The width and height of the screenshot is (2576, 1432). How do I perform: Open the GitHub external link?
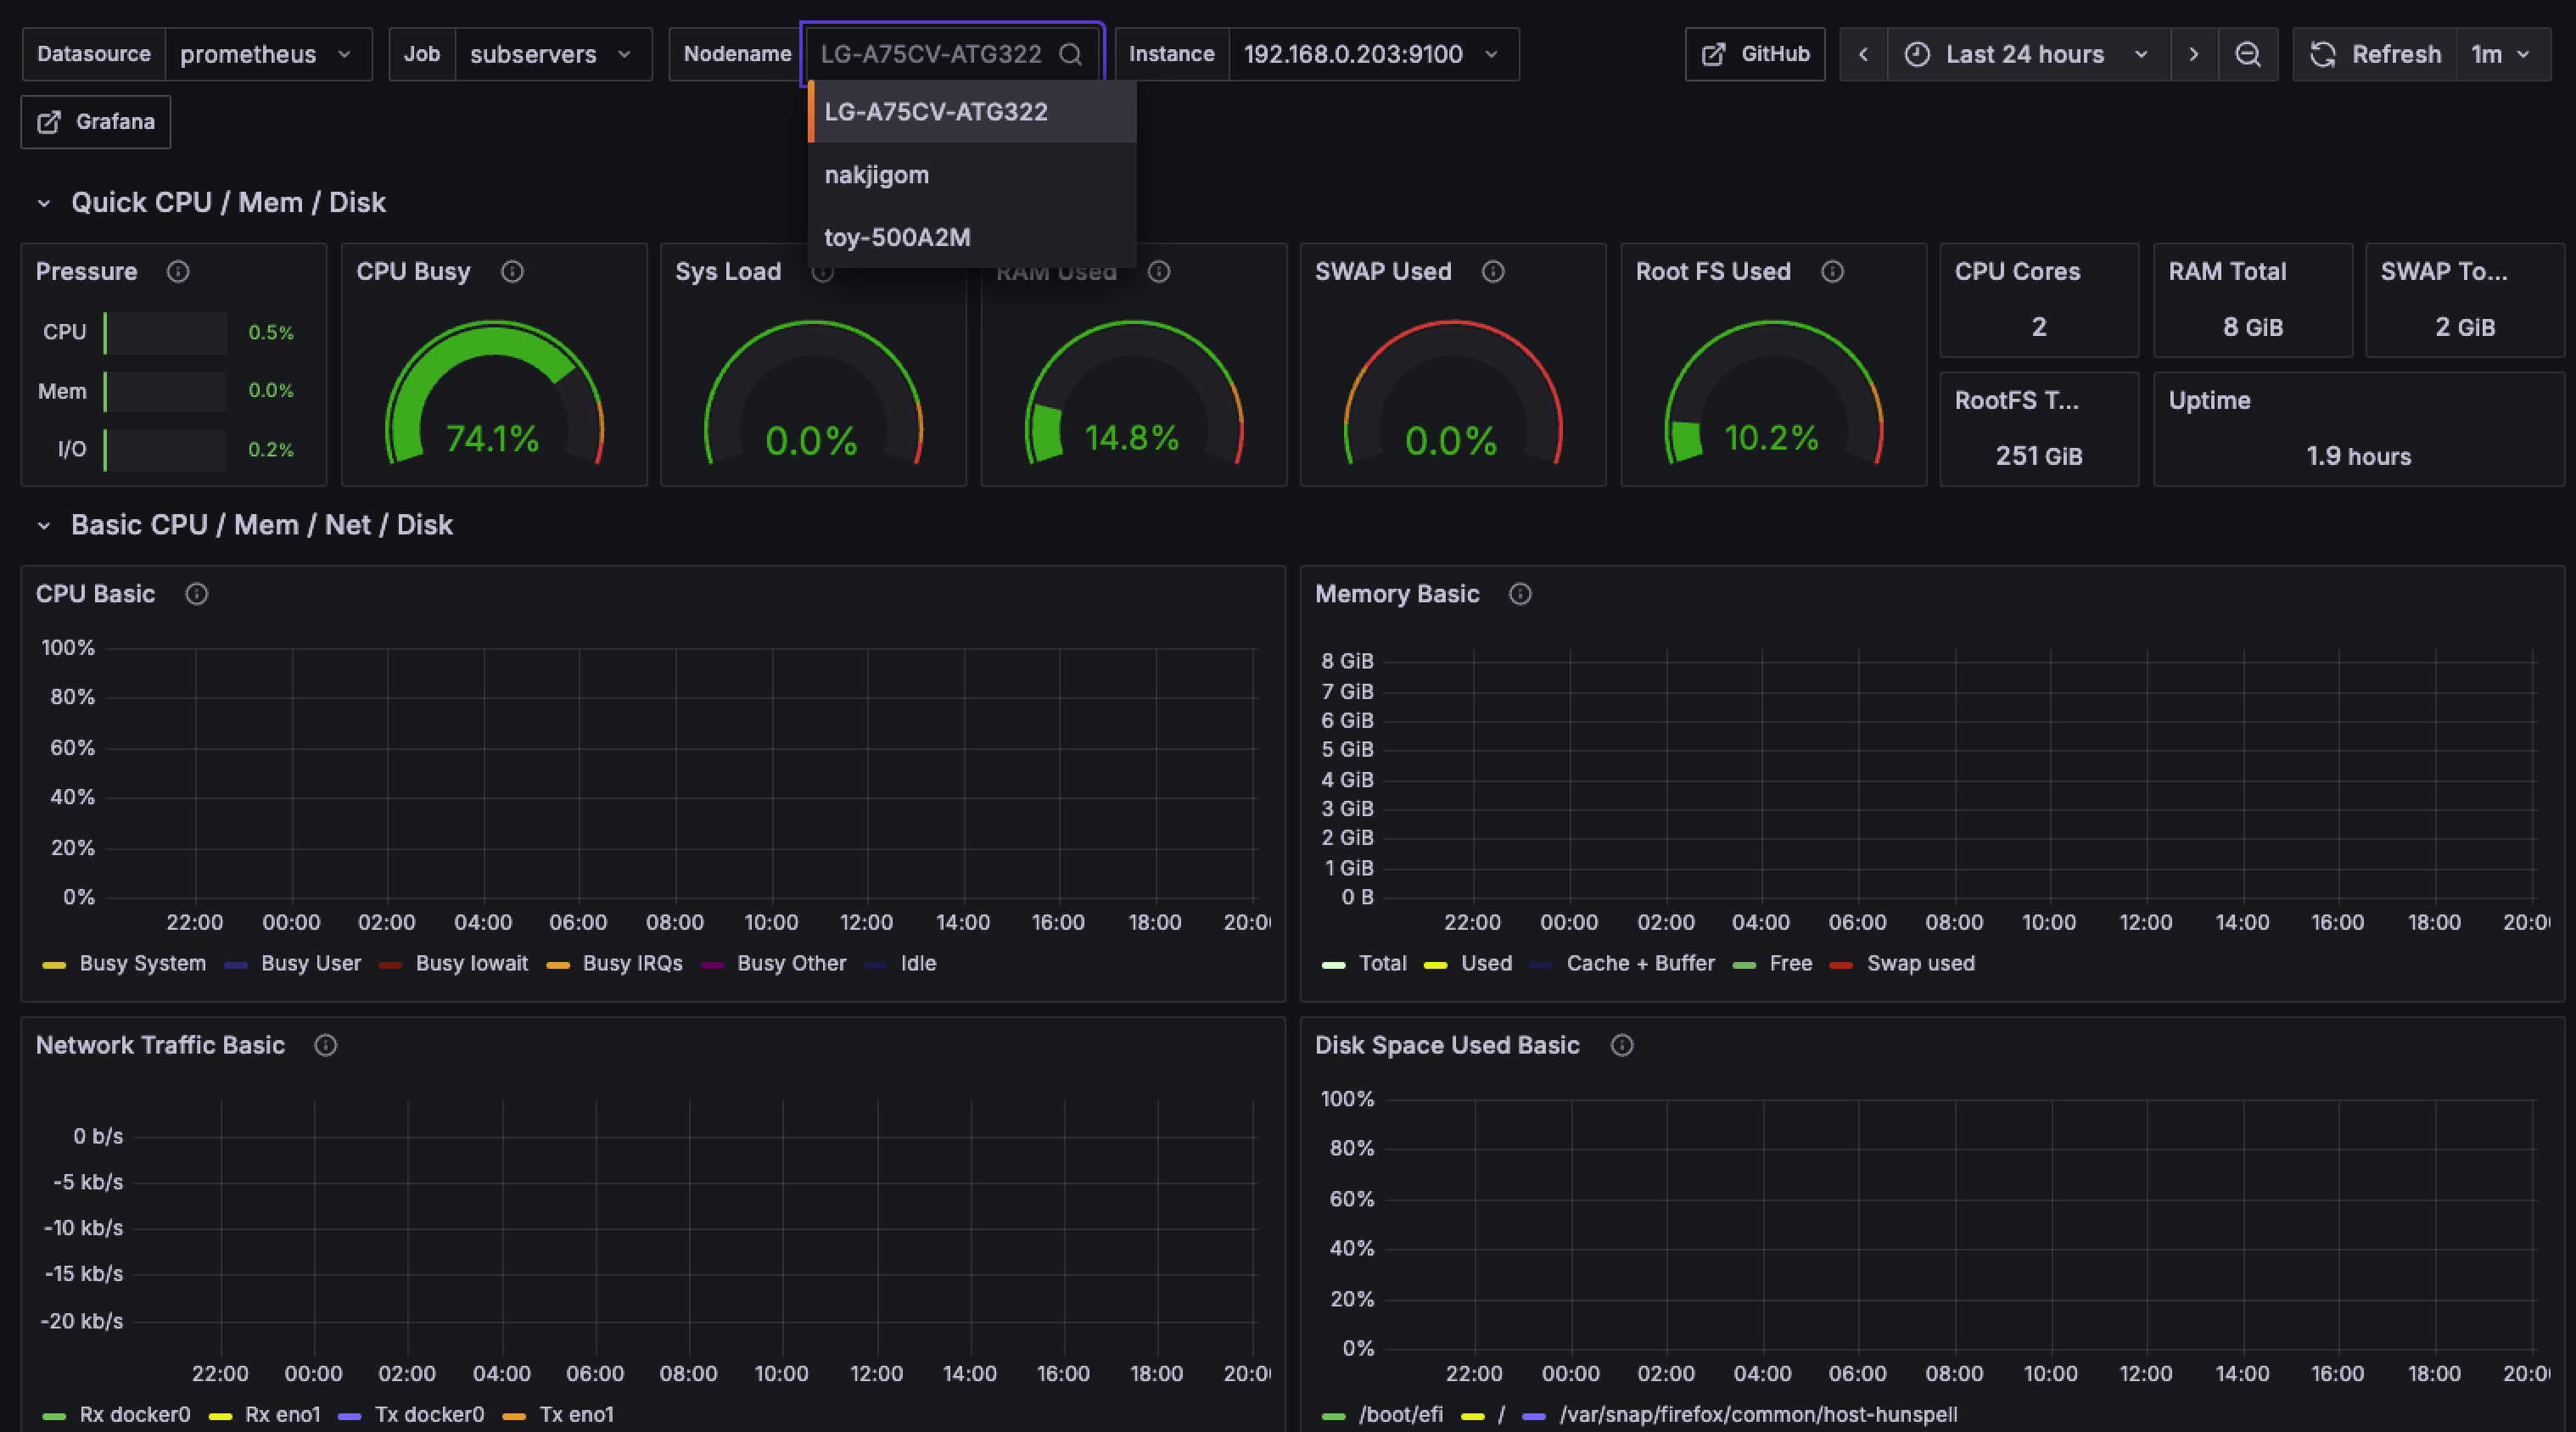coord(1755,54)
